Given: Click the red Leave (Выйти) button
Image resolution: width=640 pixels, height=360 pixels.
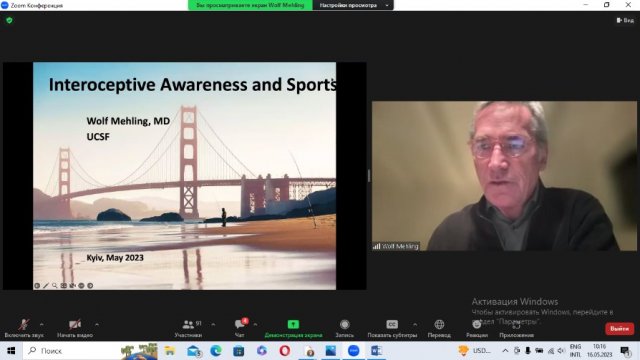Looking at the screenshot, I should (x=619, y=329).
